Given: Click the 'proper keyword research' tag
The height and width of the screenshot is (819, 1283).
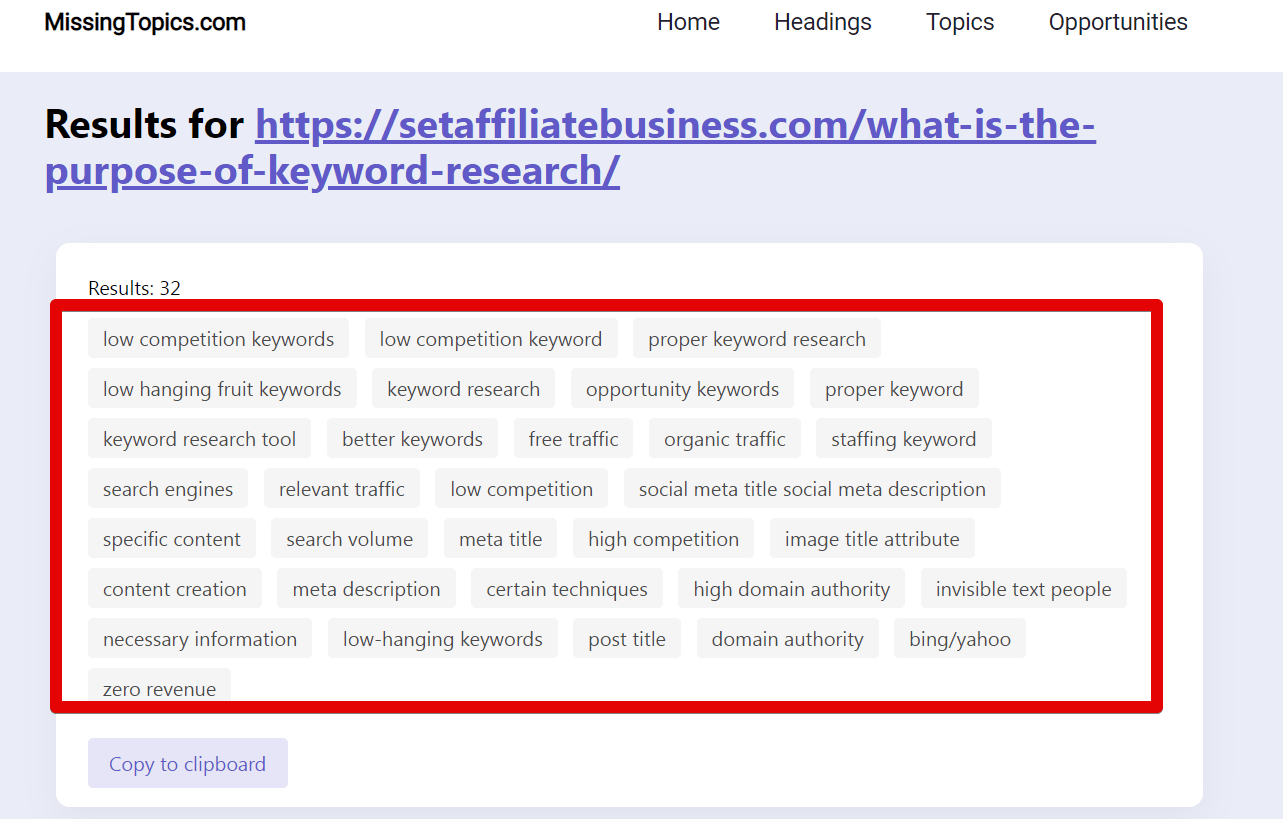Looking at the screenshot, I should coord(757,339).
